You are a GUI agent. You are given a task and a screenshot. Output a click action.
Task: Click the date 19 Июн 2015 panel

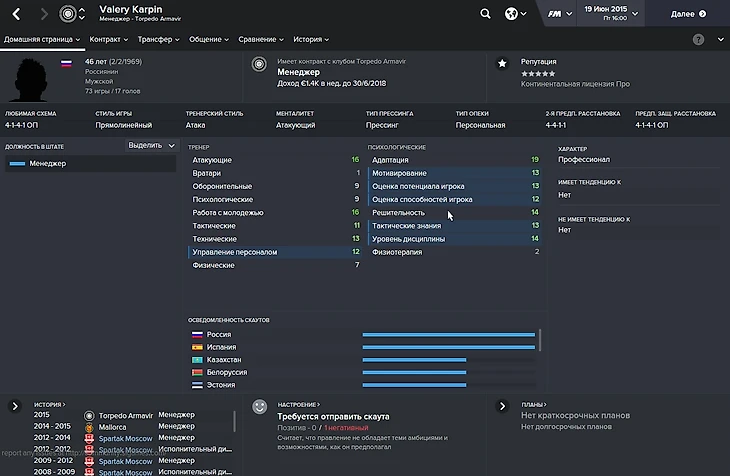click(x=605, y=14)
